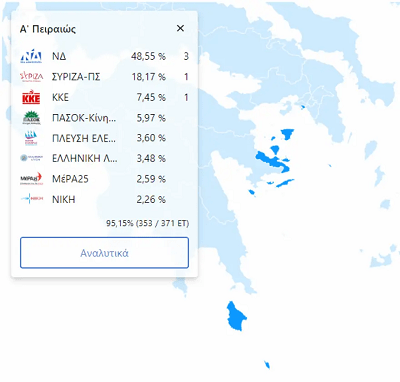The width and height of the screenshot is (400, 382).
Task: Click the ΣΥΡΙΖΑ party logo
Action: click(31, 77)
